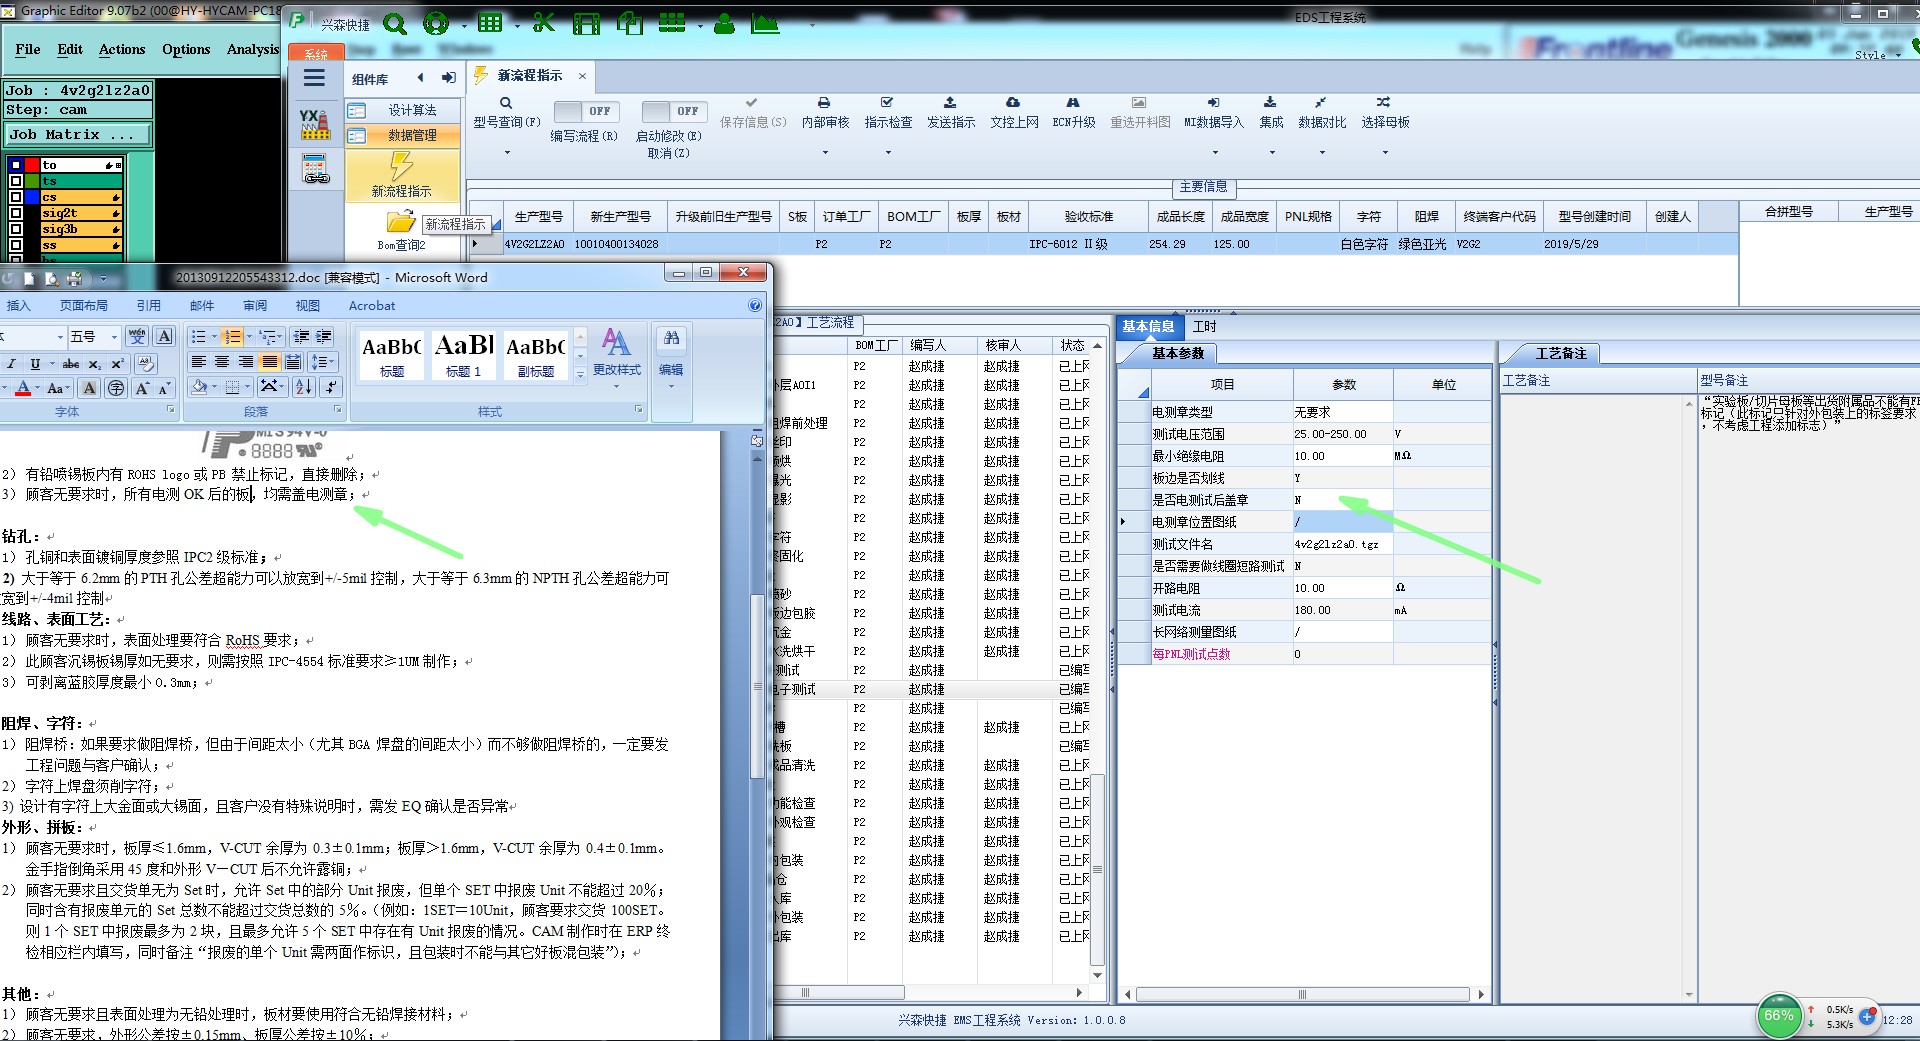1920x1041 pixels.
Task: Select the 数据管理 panel button
Action: click(404, 135)
